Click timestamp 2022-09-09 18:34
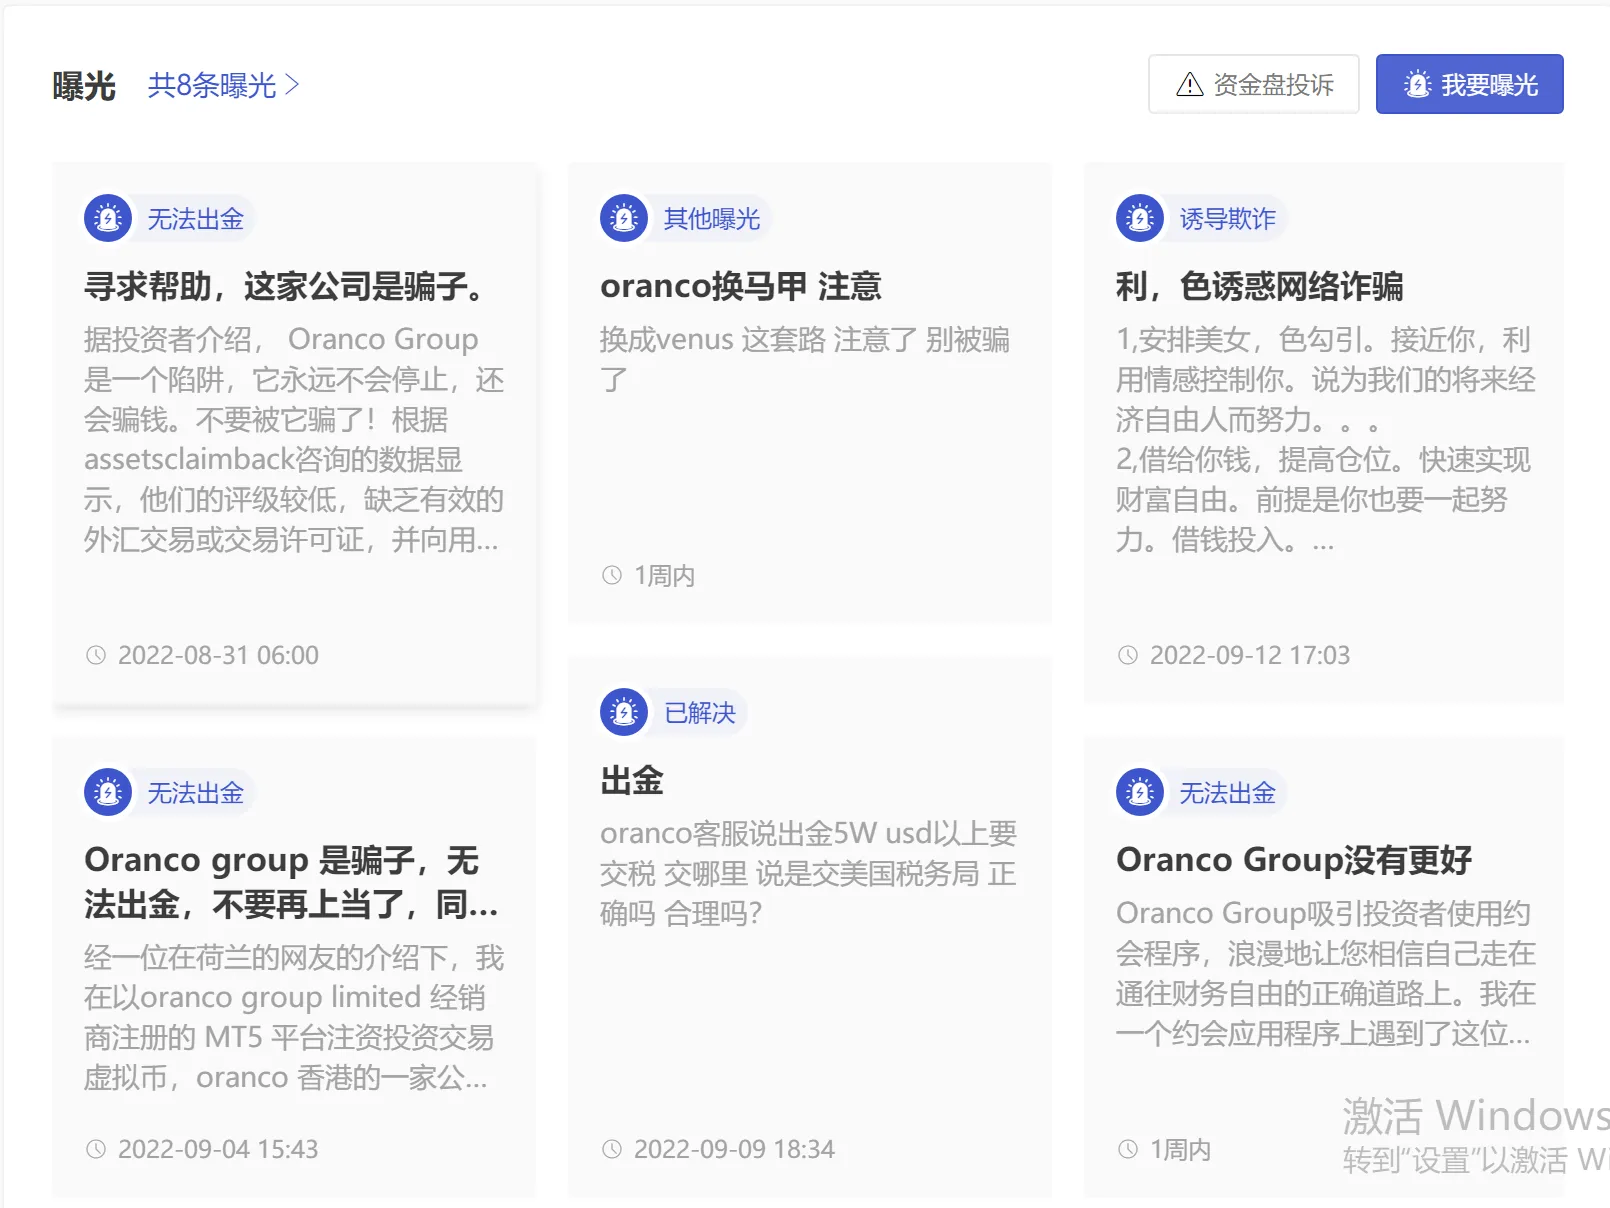1610x1208 pixels. tap(734, 1149)
